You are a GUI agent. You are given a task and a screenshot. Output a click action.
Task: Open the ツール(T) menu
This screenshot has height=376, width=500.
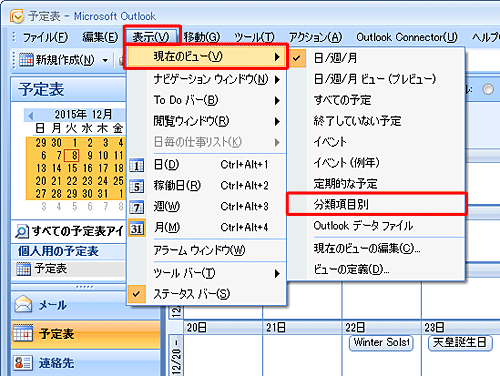(x=254, y=37)
